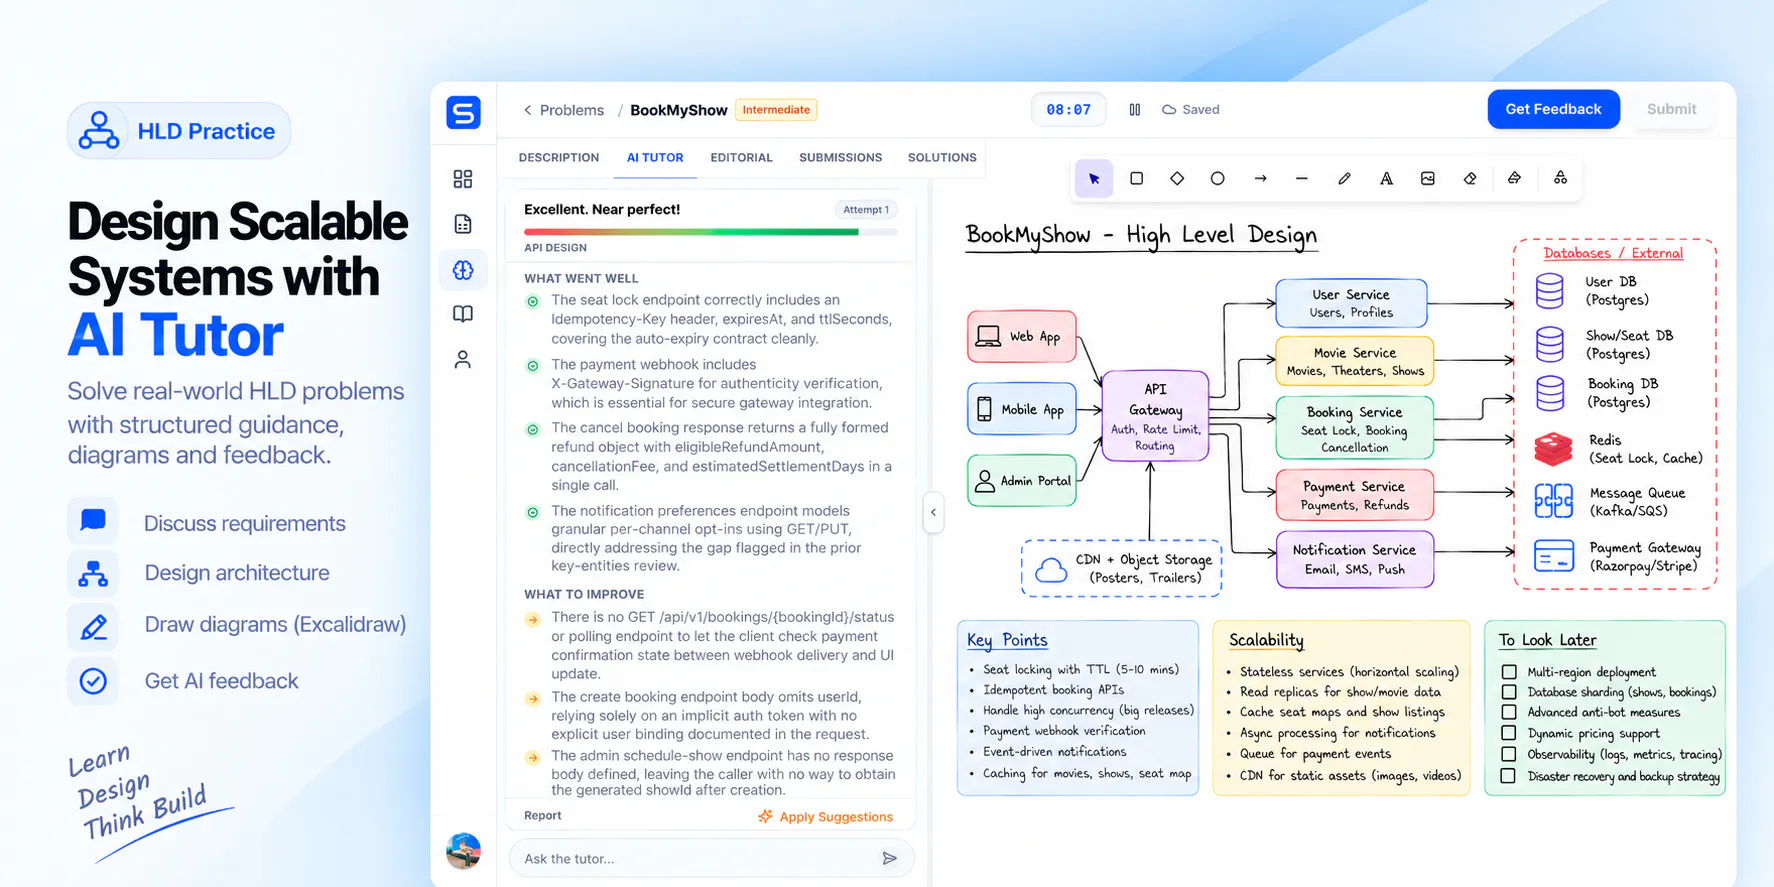Click the blue S app logo
1774x887 pixels.
click(x=463, y=112)
